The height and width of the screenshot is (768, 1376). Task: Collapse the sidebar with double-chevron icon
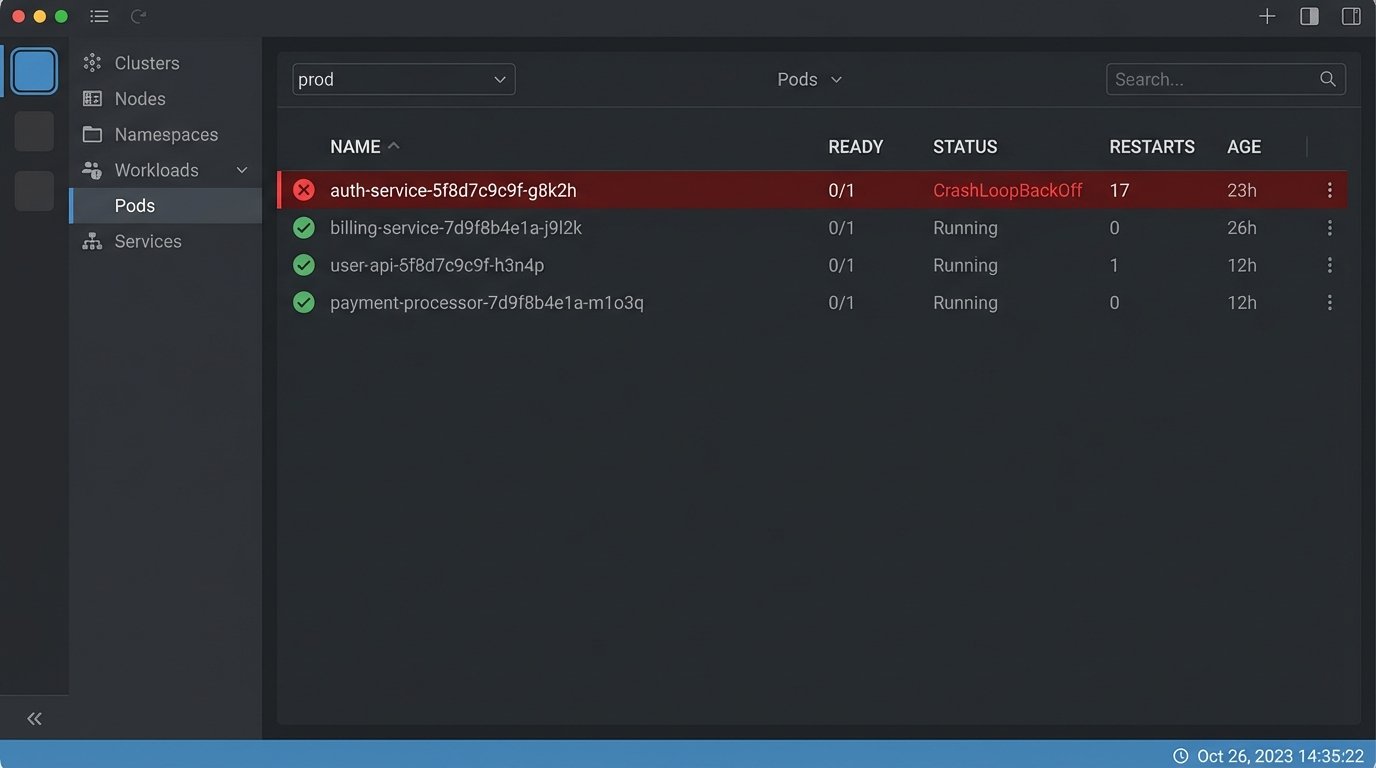34,718
